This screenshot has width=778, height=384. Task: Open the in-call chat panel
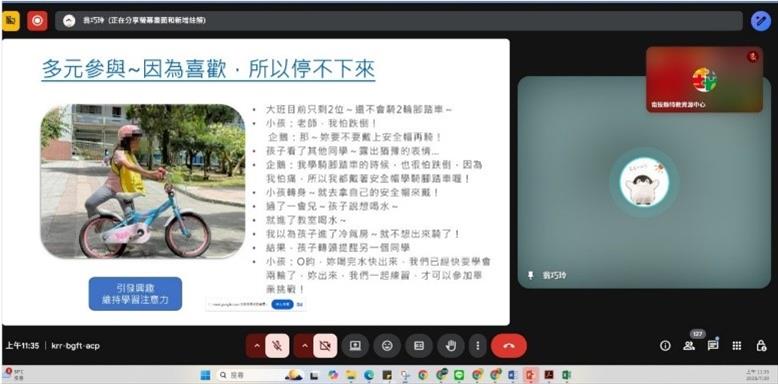coord(713,345)
